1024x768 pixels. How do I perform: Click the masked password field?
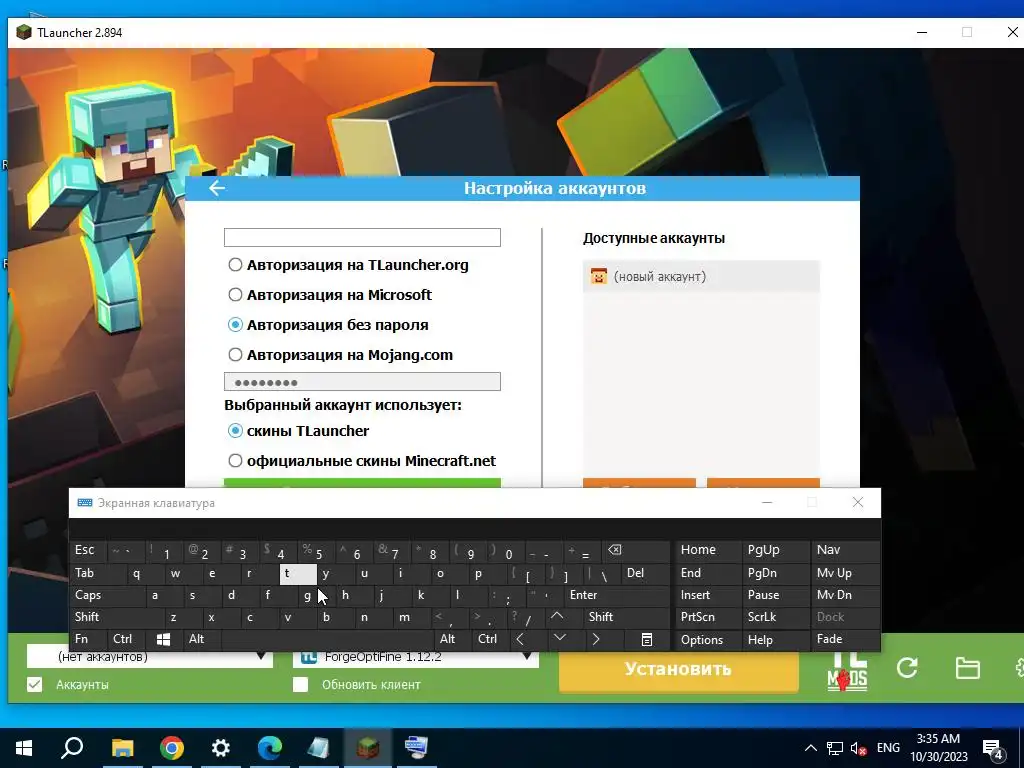click(x=362, y=382)
